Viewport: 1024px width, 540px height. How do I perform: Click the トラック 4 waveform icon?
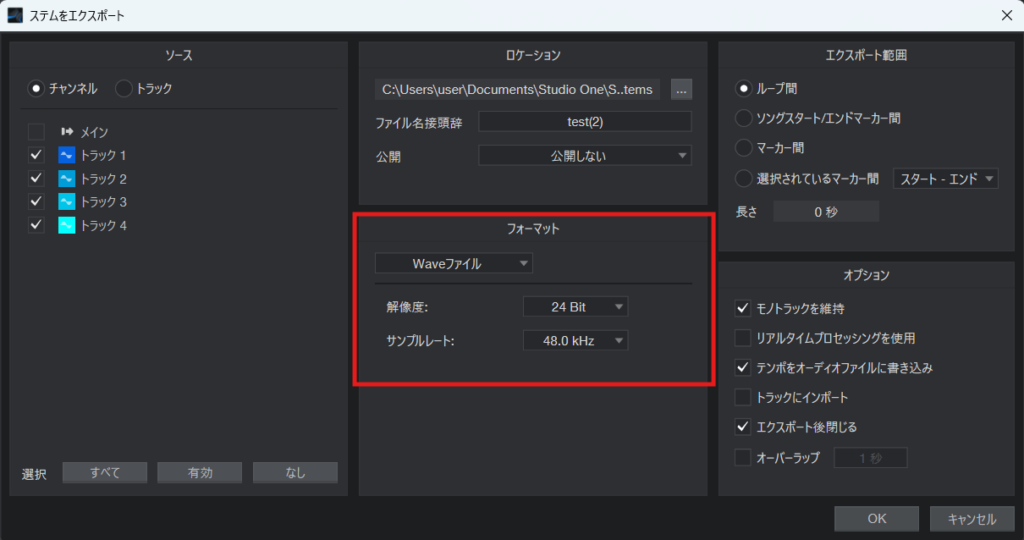coord(67,225)
